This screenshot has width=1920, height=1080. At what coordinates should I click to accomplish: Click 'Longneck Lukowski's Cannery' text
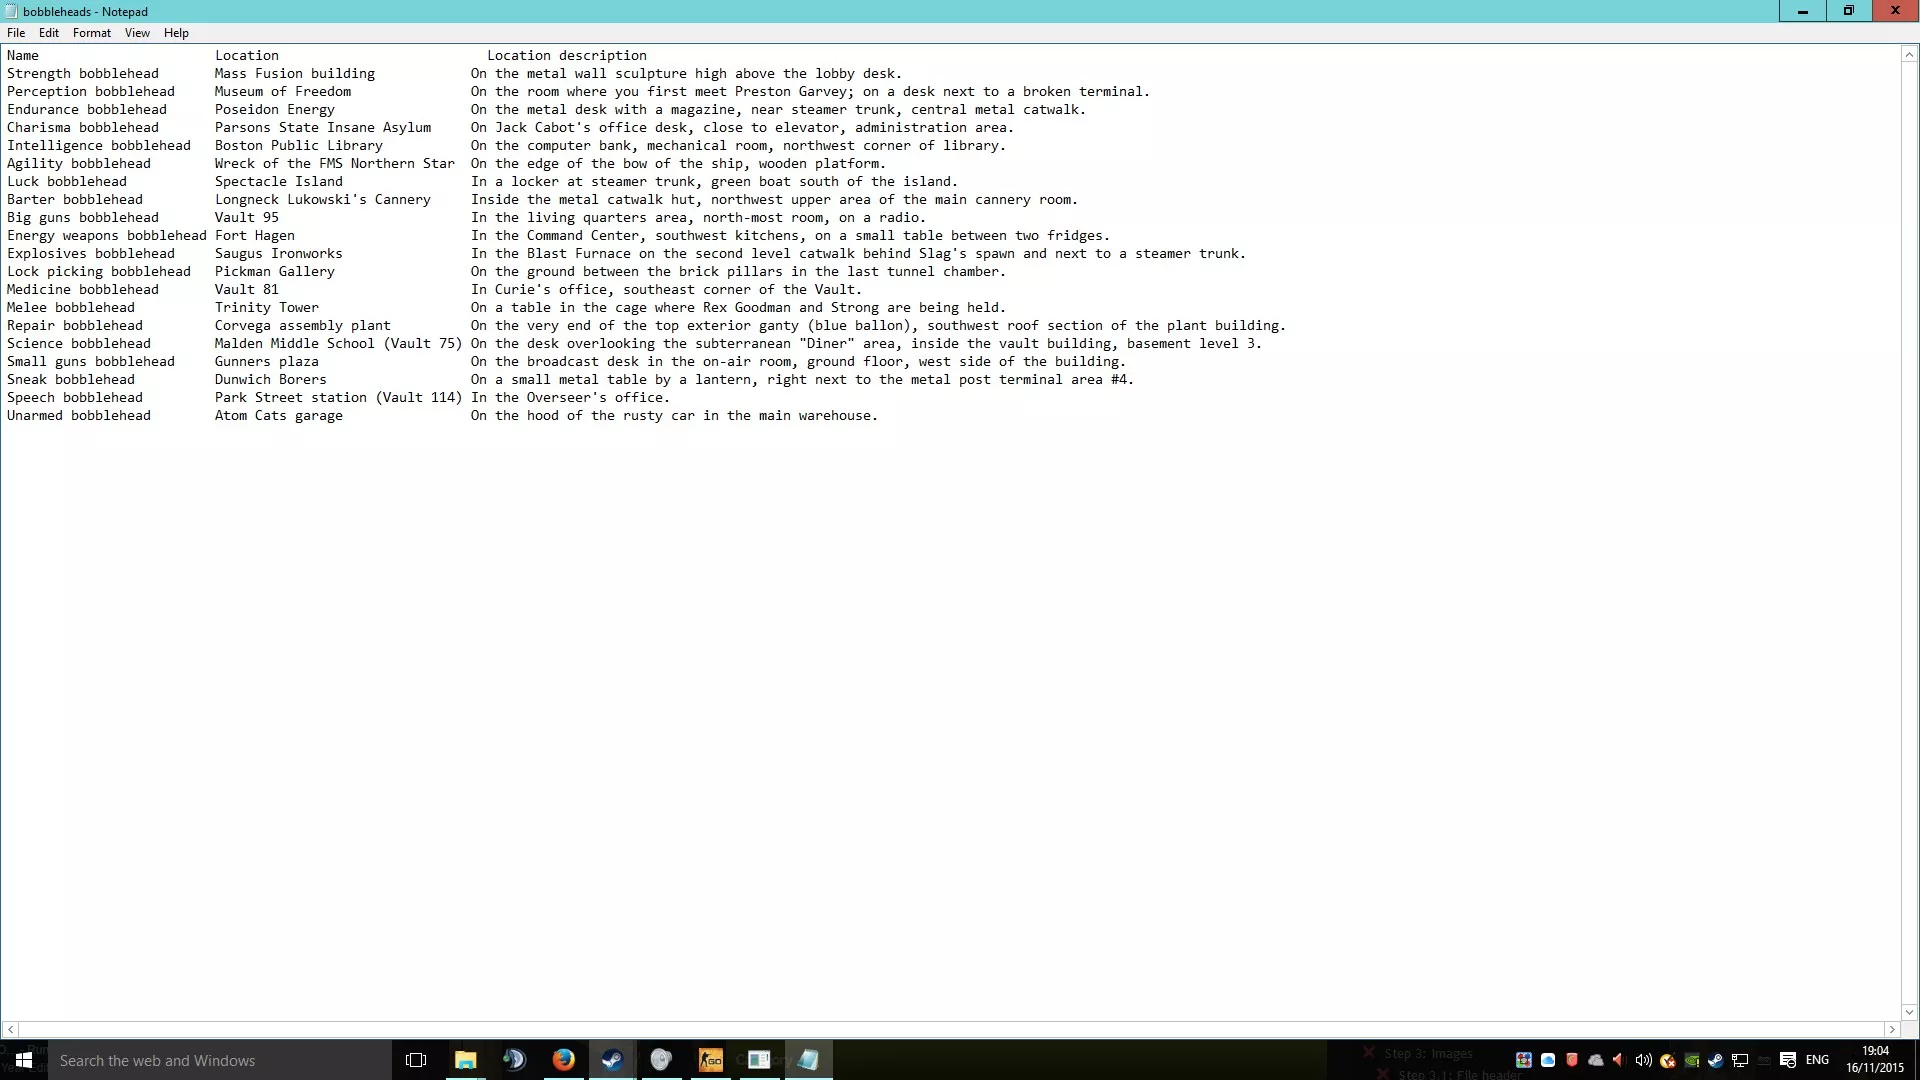tap(323, 200)
